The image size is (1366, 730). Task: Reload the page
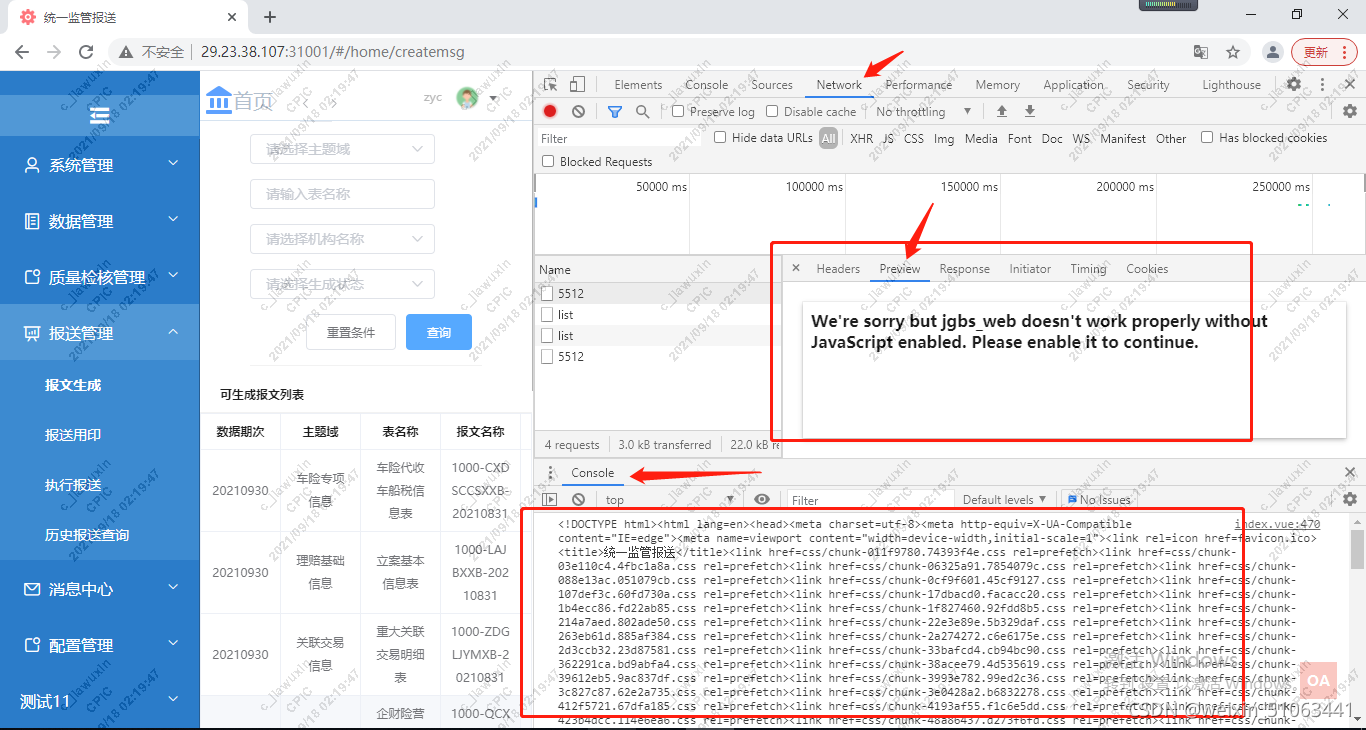pyautogui.click(x=84, y=52)
